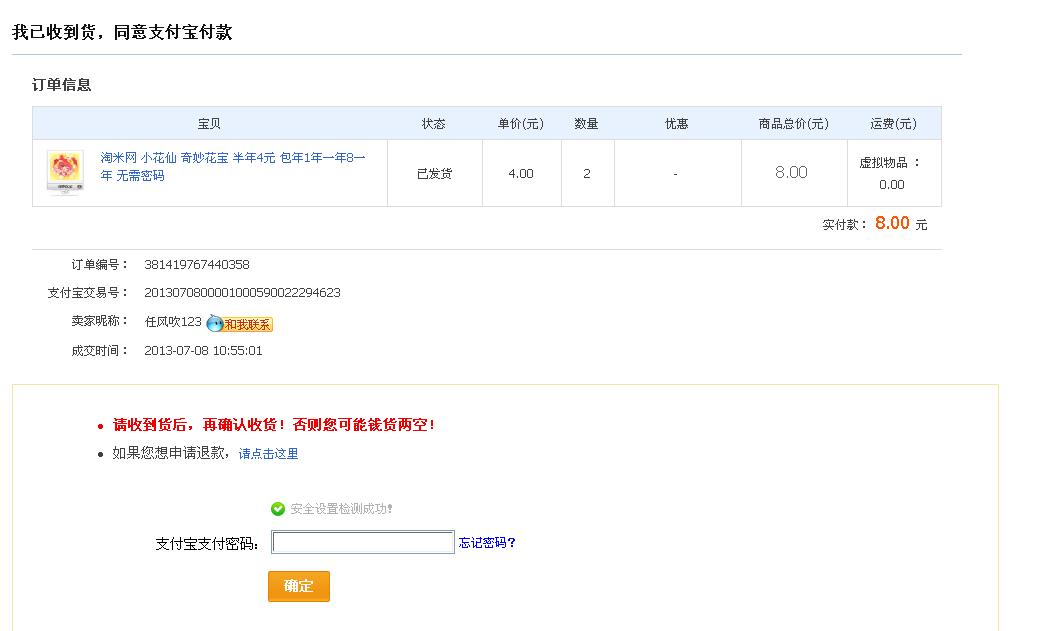Click the 虚拟物品 shipping cell
This screenshot has width=1043, height=631.
coord(893,174)
